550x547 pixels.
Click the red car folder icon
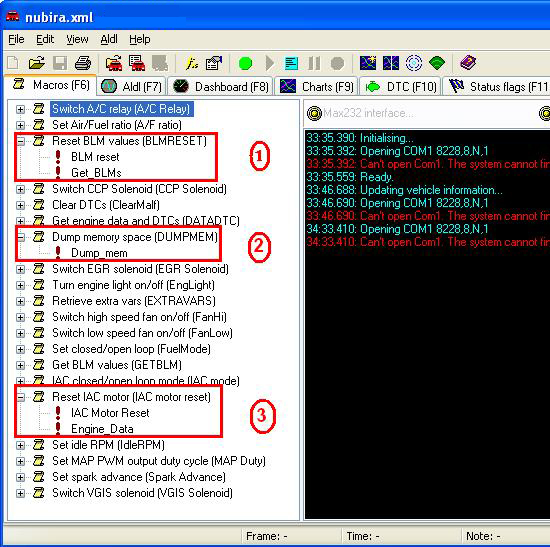click(x=114, y=63)
